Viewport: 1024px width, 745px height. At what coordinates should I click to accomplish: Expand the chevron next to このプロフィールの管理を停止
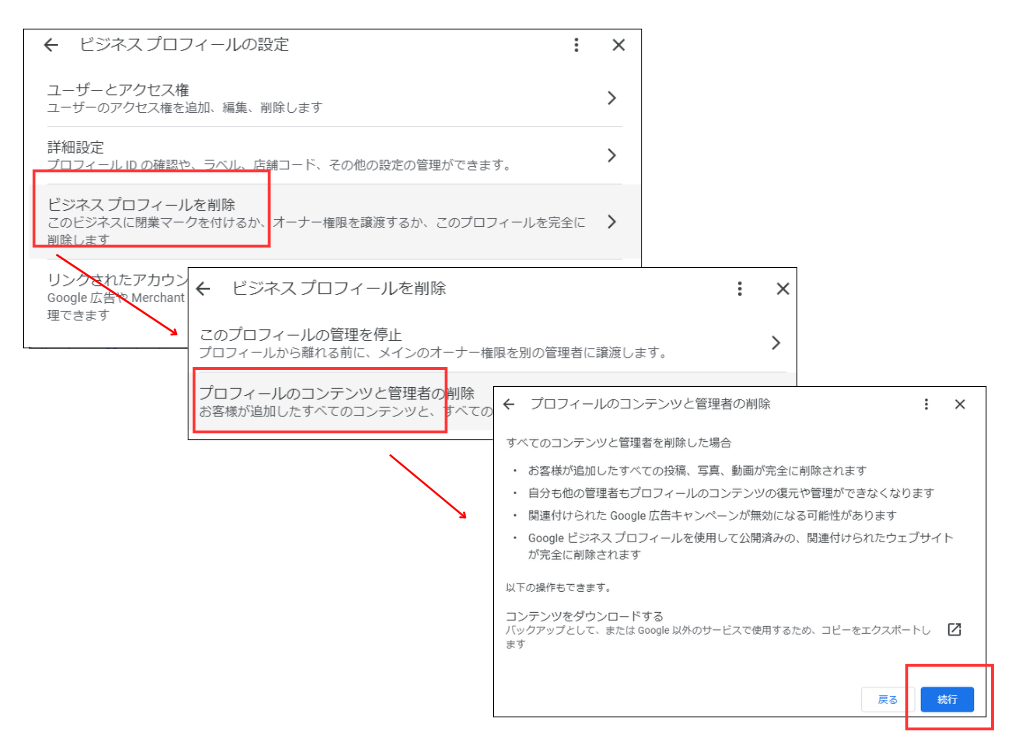point(776,341)
